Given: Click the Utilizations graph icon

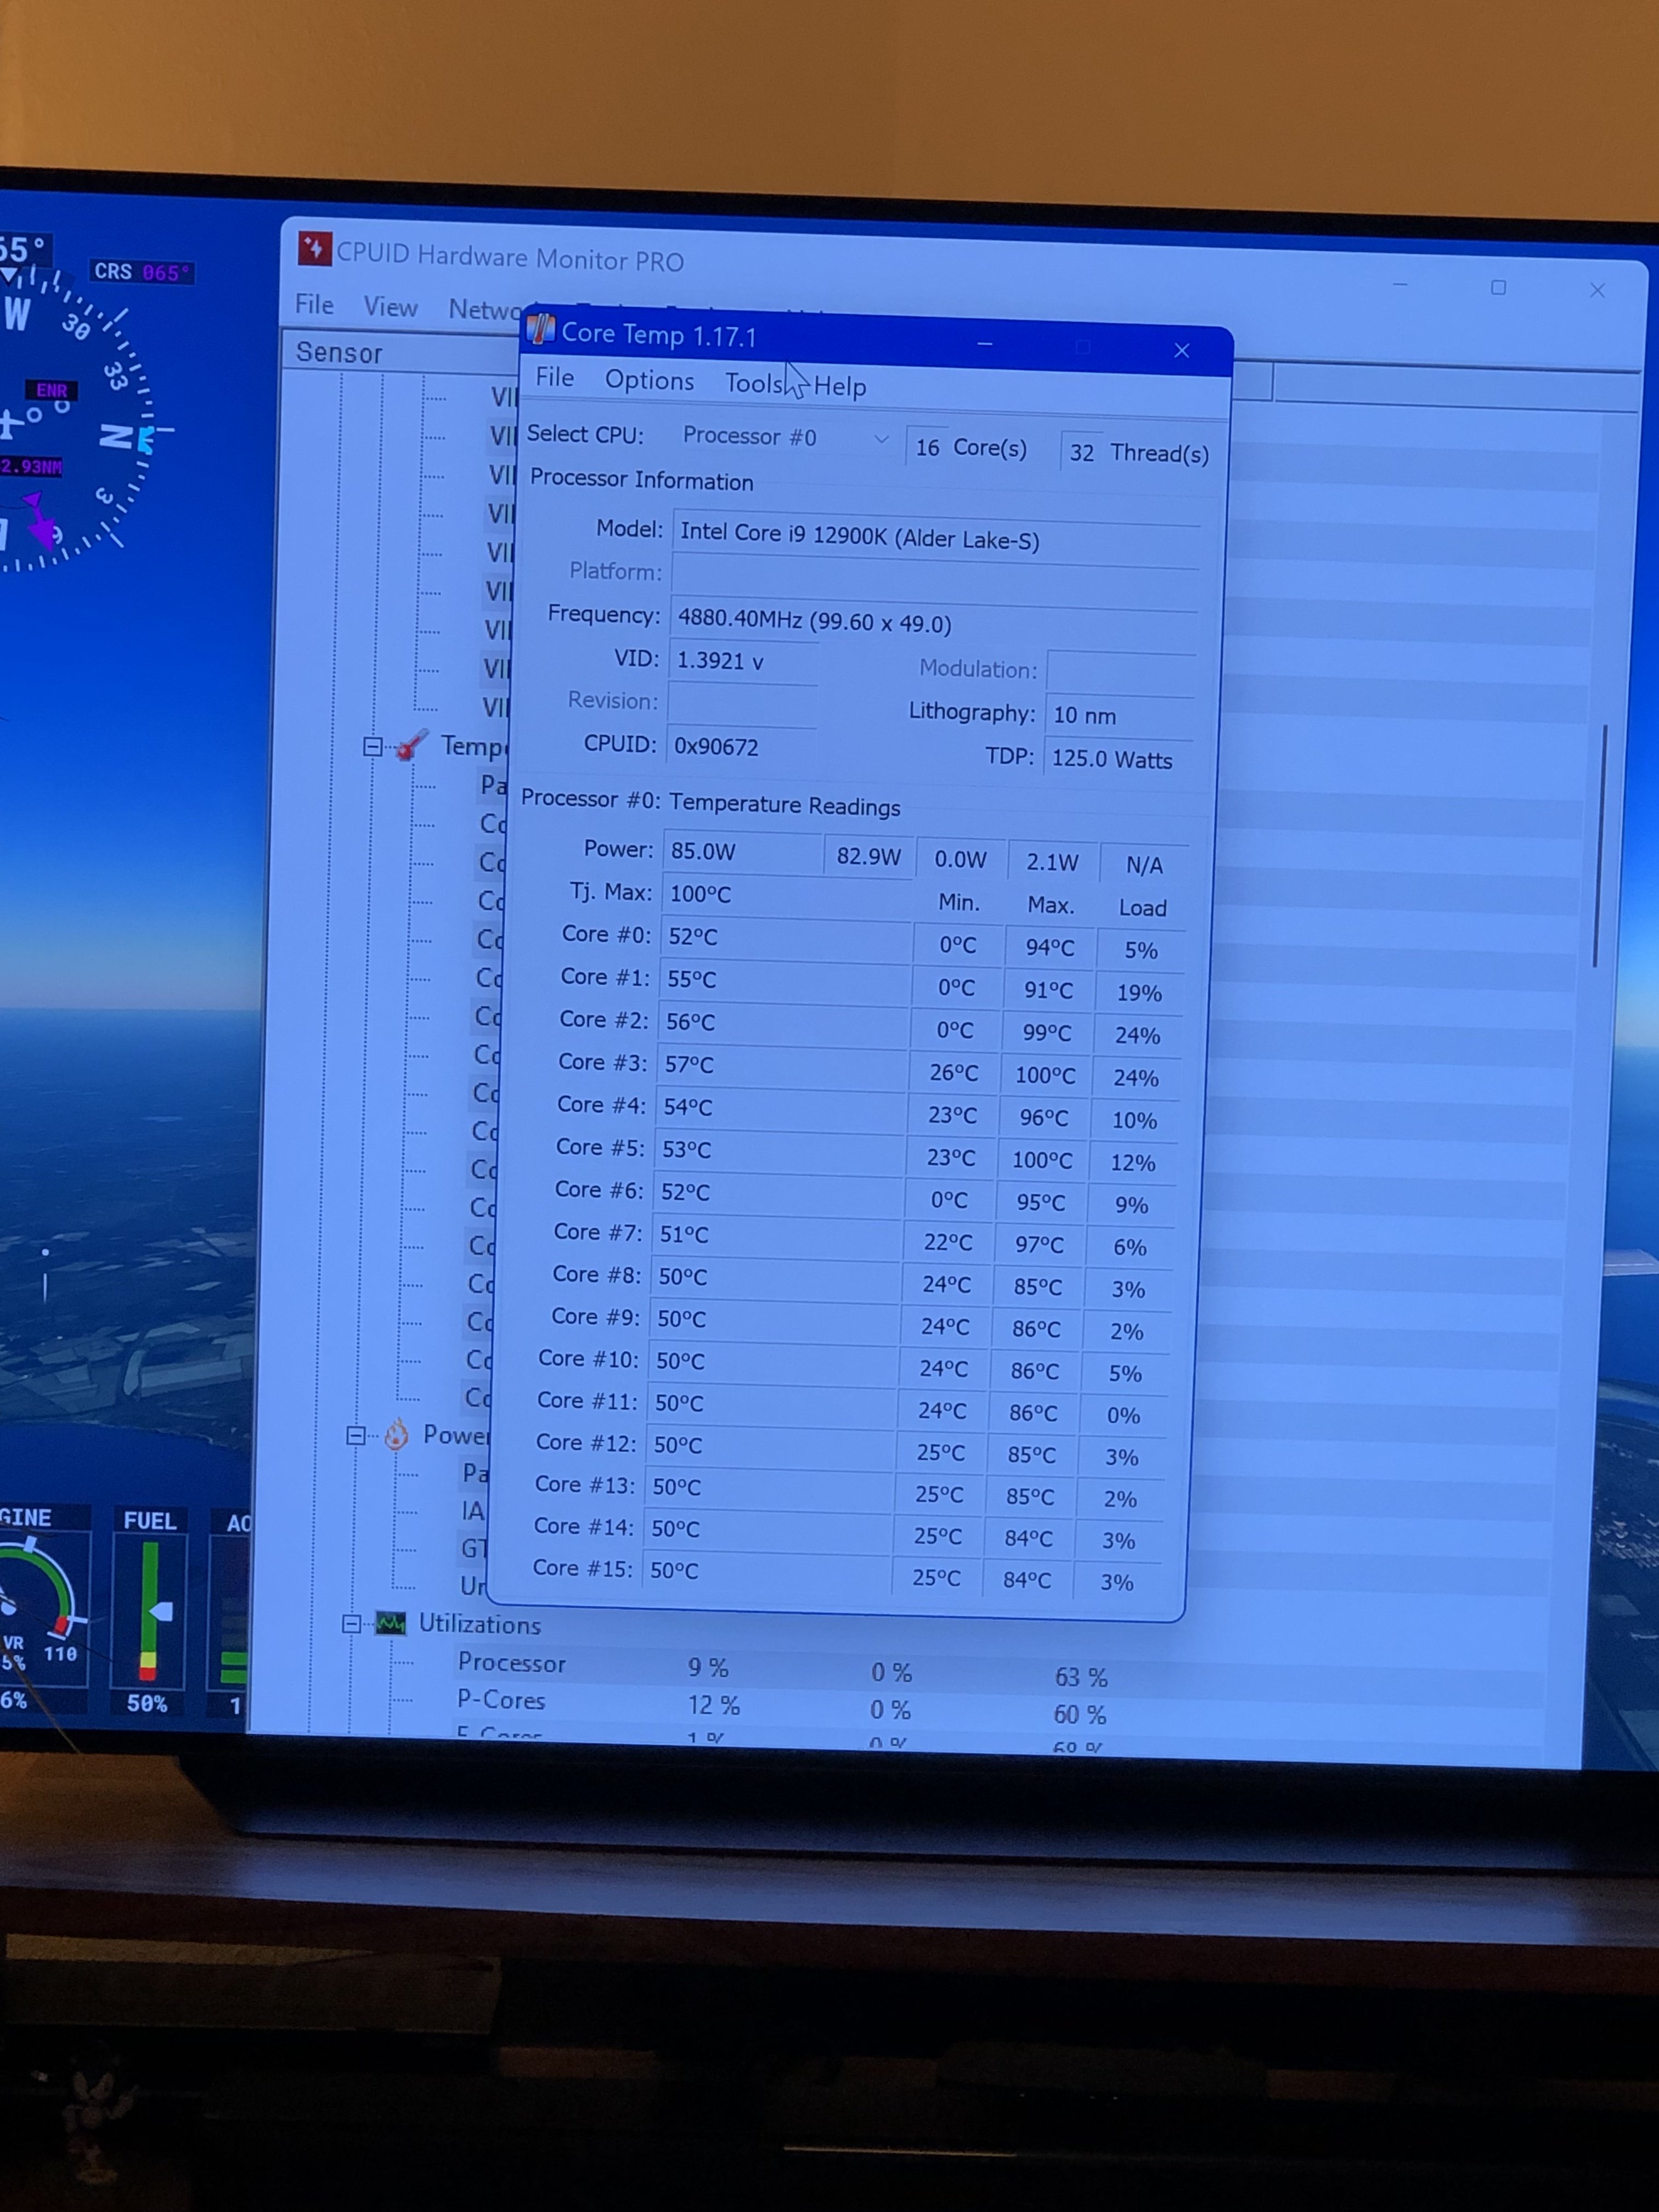Looking at the screenshot, I should pos(391,1623).
